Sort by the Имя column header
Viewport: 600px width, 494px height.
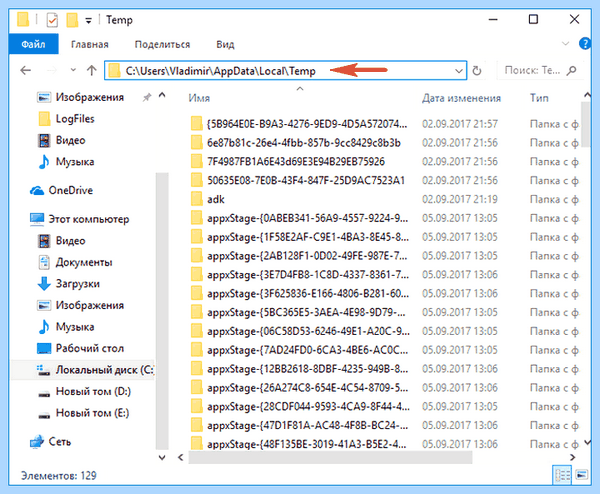[x=199, y=98]
